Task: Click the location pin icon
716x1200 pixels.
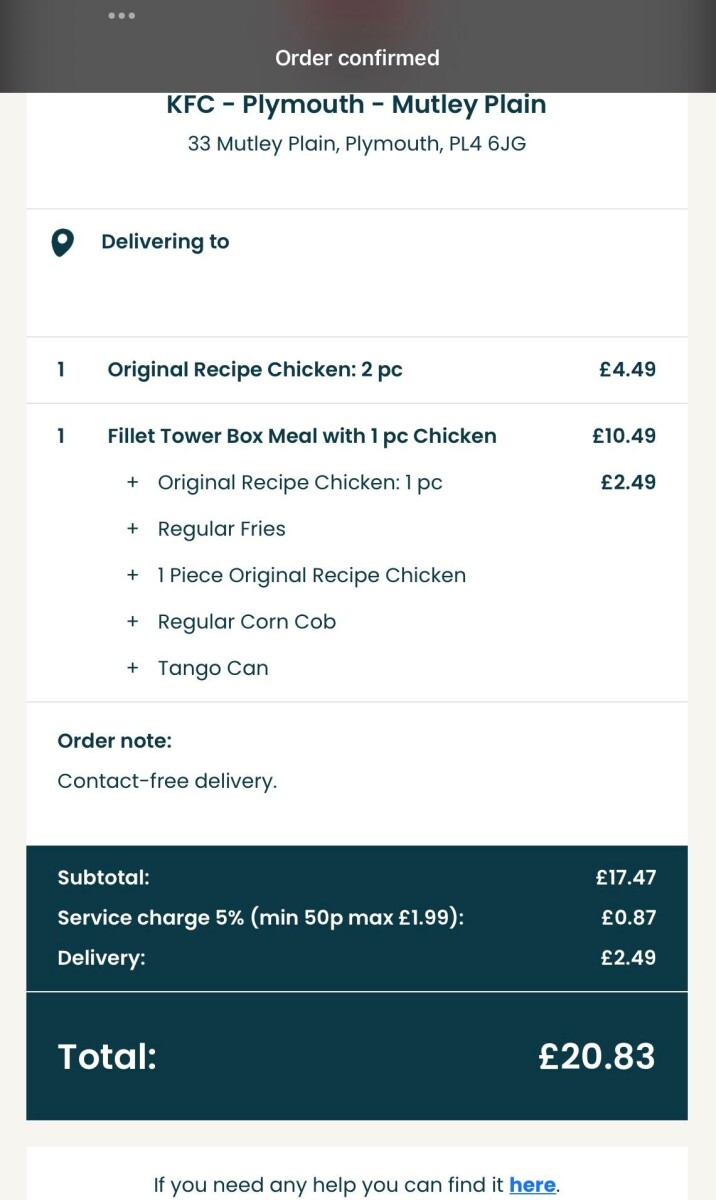Action: tap(63, 242)
